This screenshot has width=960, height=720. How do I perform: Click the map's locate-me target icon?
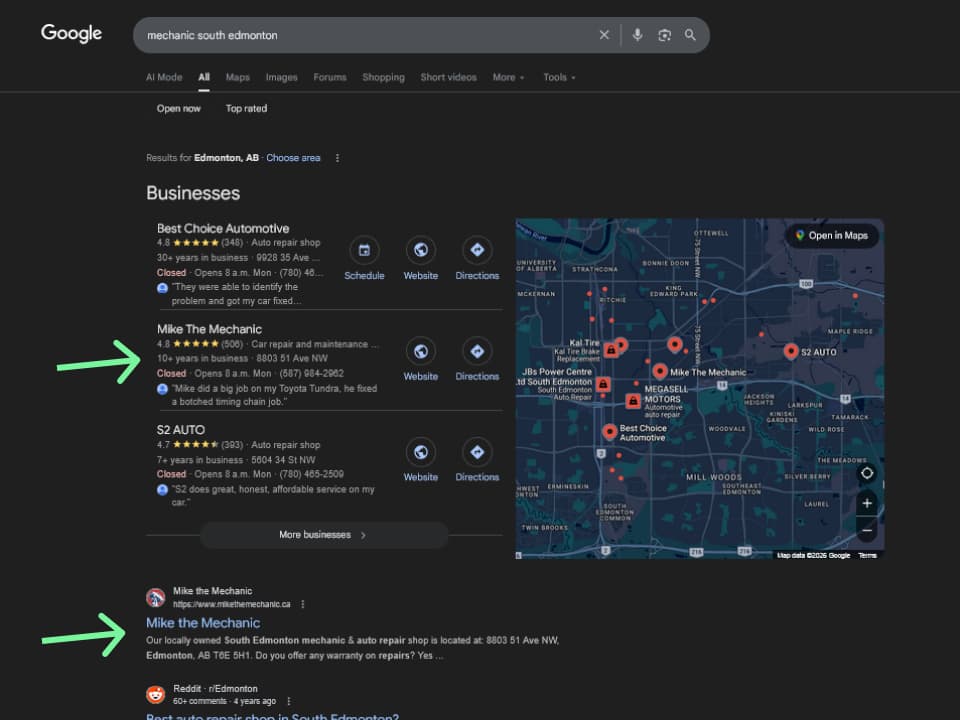coord(867,473)
